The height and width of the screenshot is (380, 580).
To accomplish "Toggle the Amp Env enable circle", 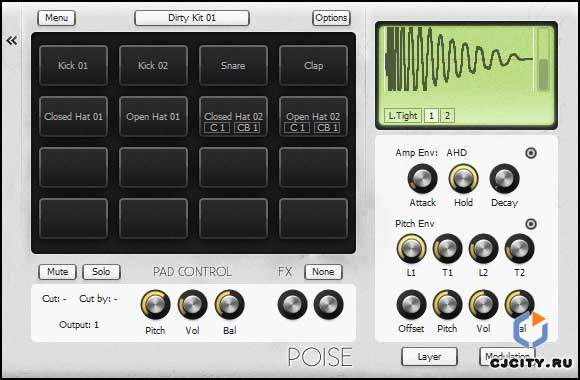I will tap(531, 153).
